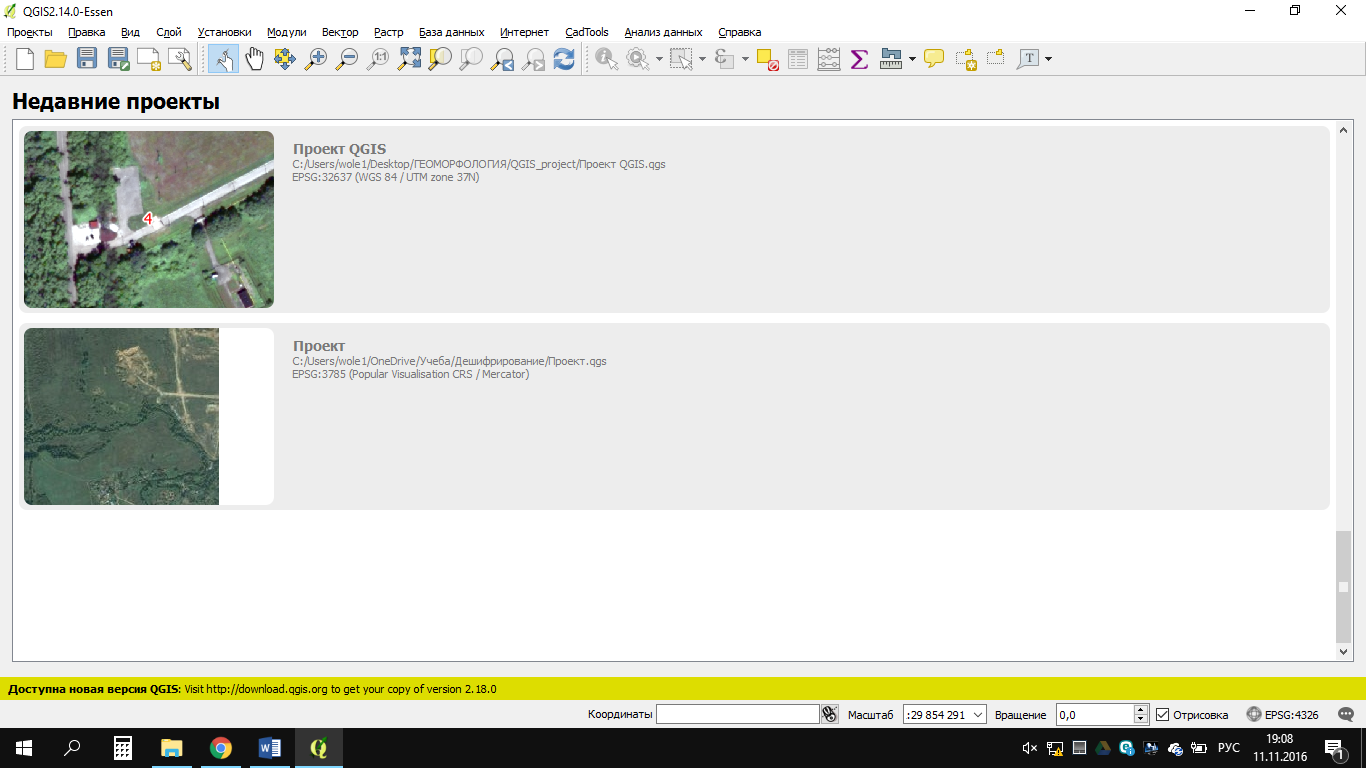1366x768 pixels.
Task: Expand the Text Annotation dropdown arrow
Action: coord(1048,59)
